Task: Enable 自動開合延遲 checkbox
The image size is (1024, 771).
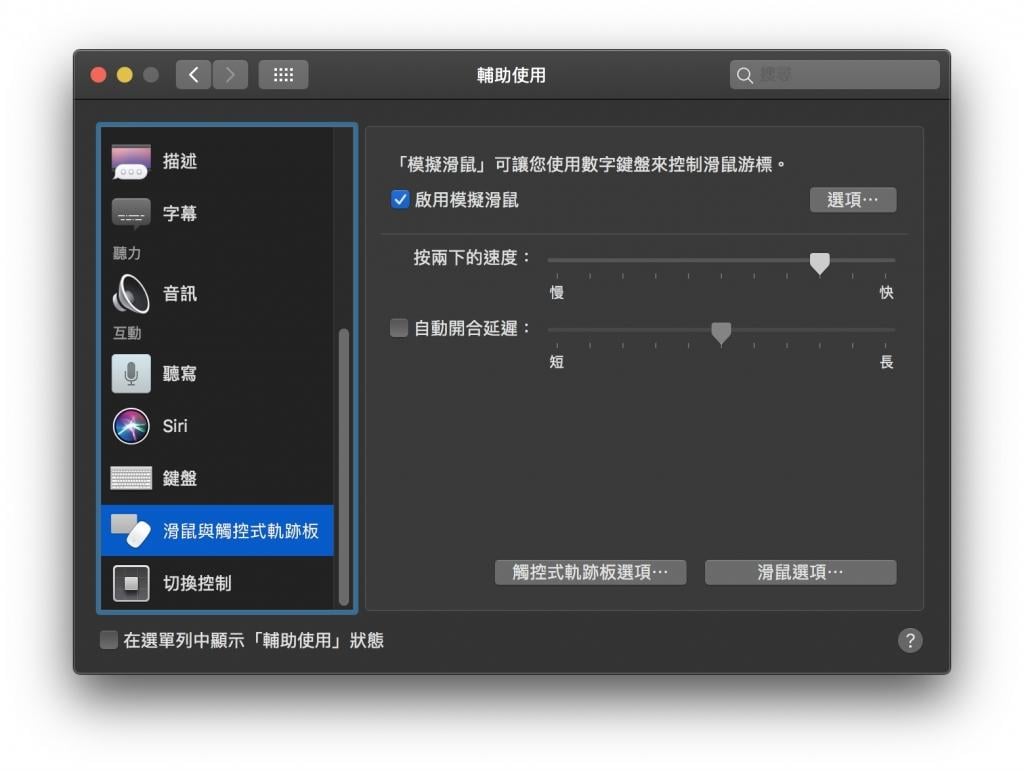Action: [x=398, y=328]
